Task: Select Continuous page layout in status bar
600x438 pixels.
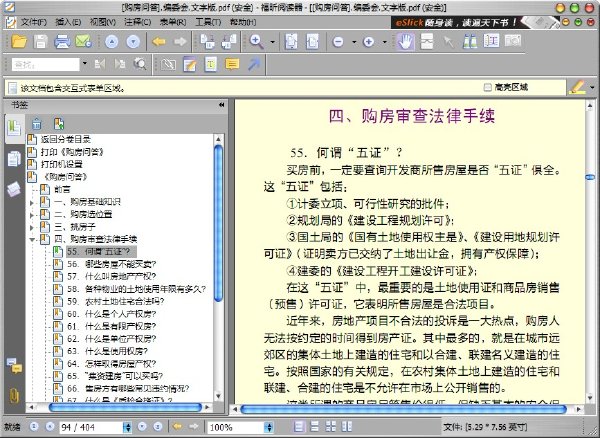Action: click(x=315, y=427)
